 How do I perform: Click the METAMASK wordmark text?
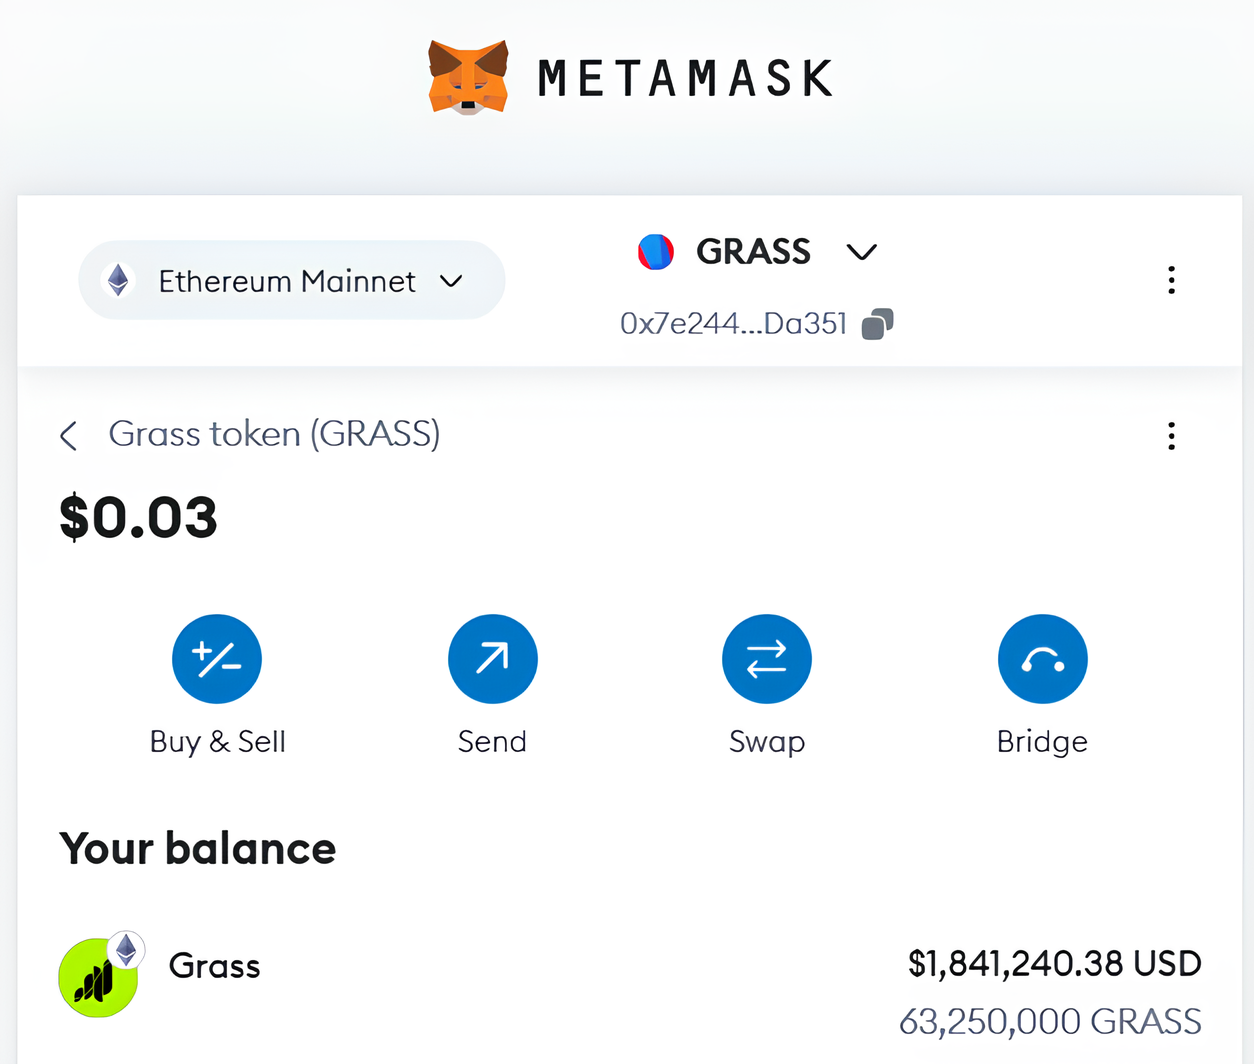point(686,79)
